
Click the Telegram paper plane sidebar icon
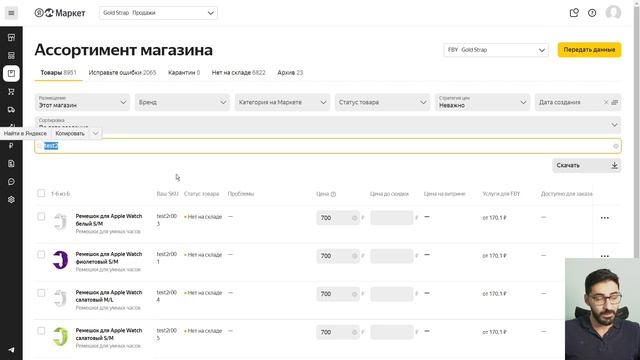tap(11, 350)
